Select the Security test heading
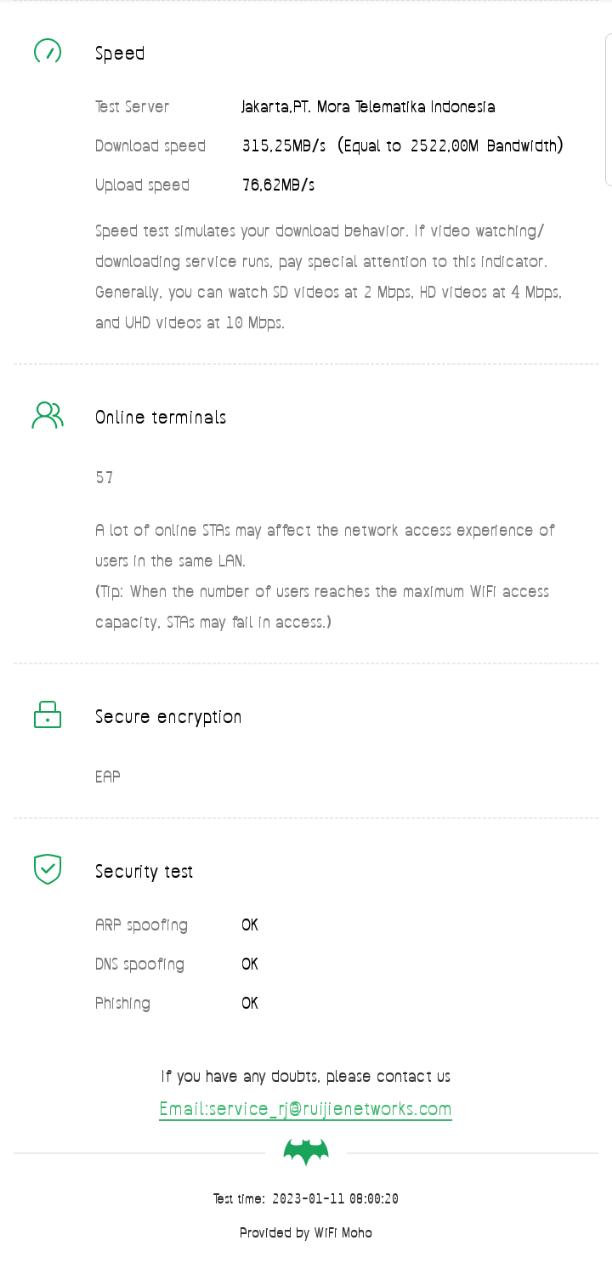 pos(144,871)
